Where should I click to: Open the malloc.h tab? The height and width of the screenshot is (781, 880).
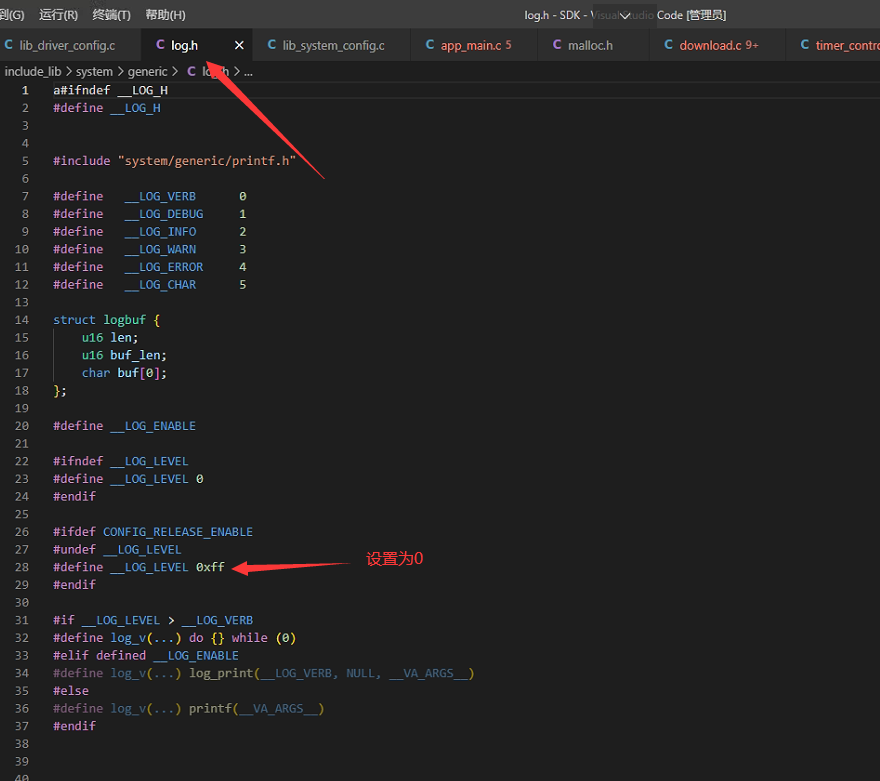(x=593, y=45)
